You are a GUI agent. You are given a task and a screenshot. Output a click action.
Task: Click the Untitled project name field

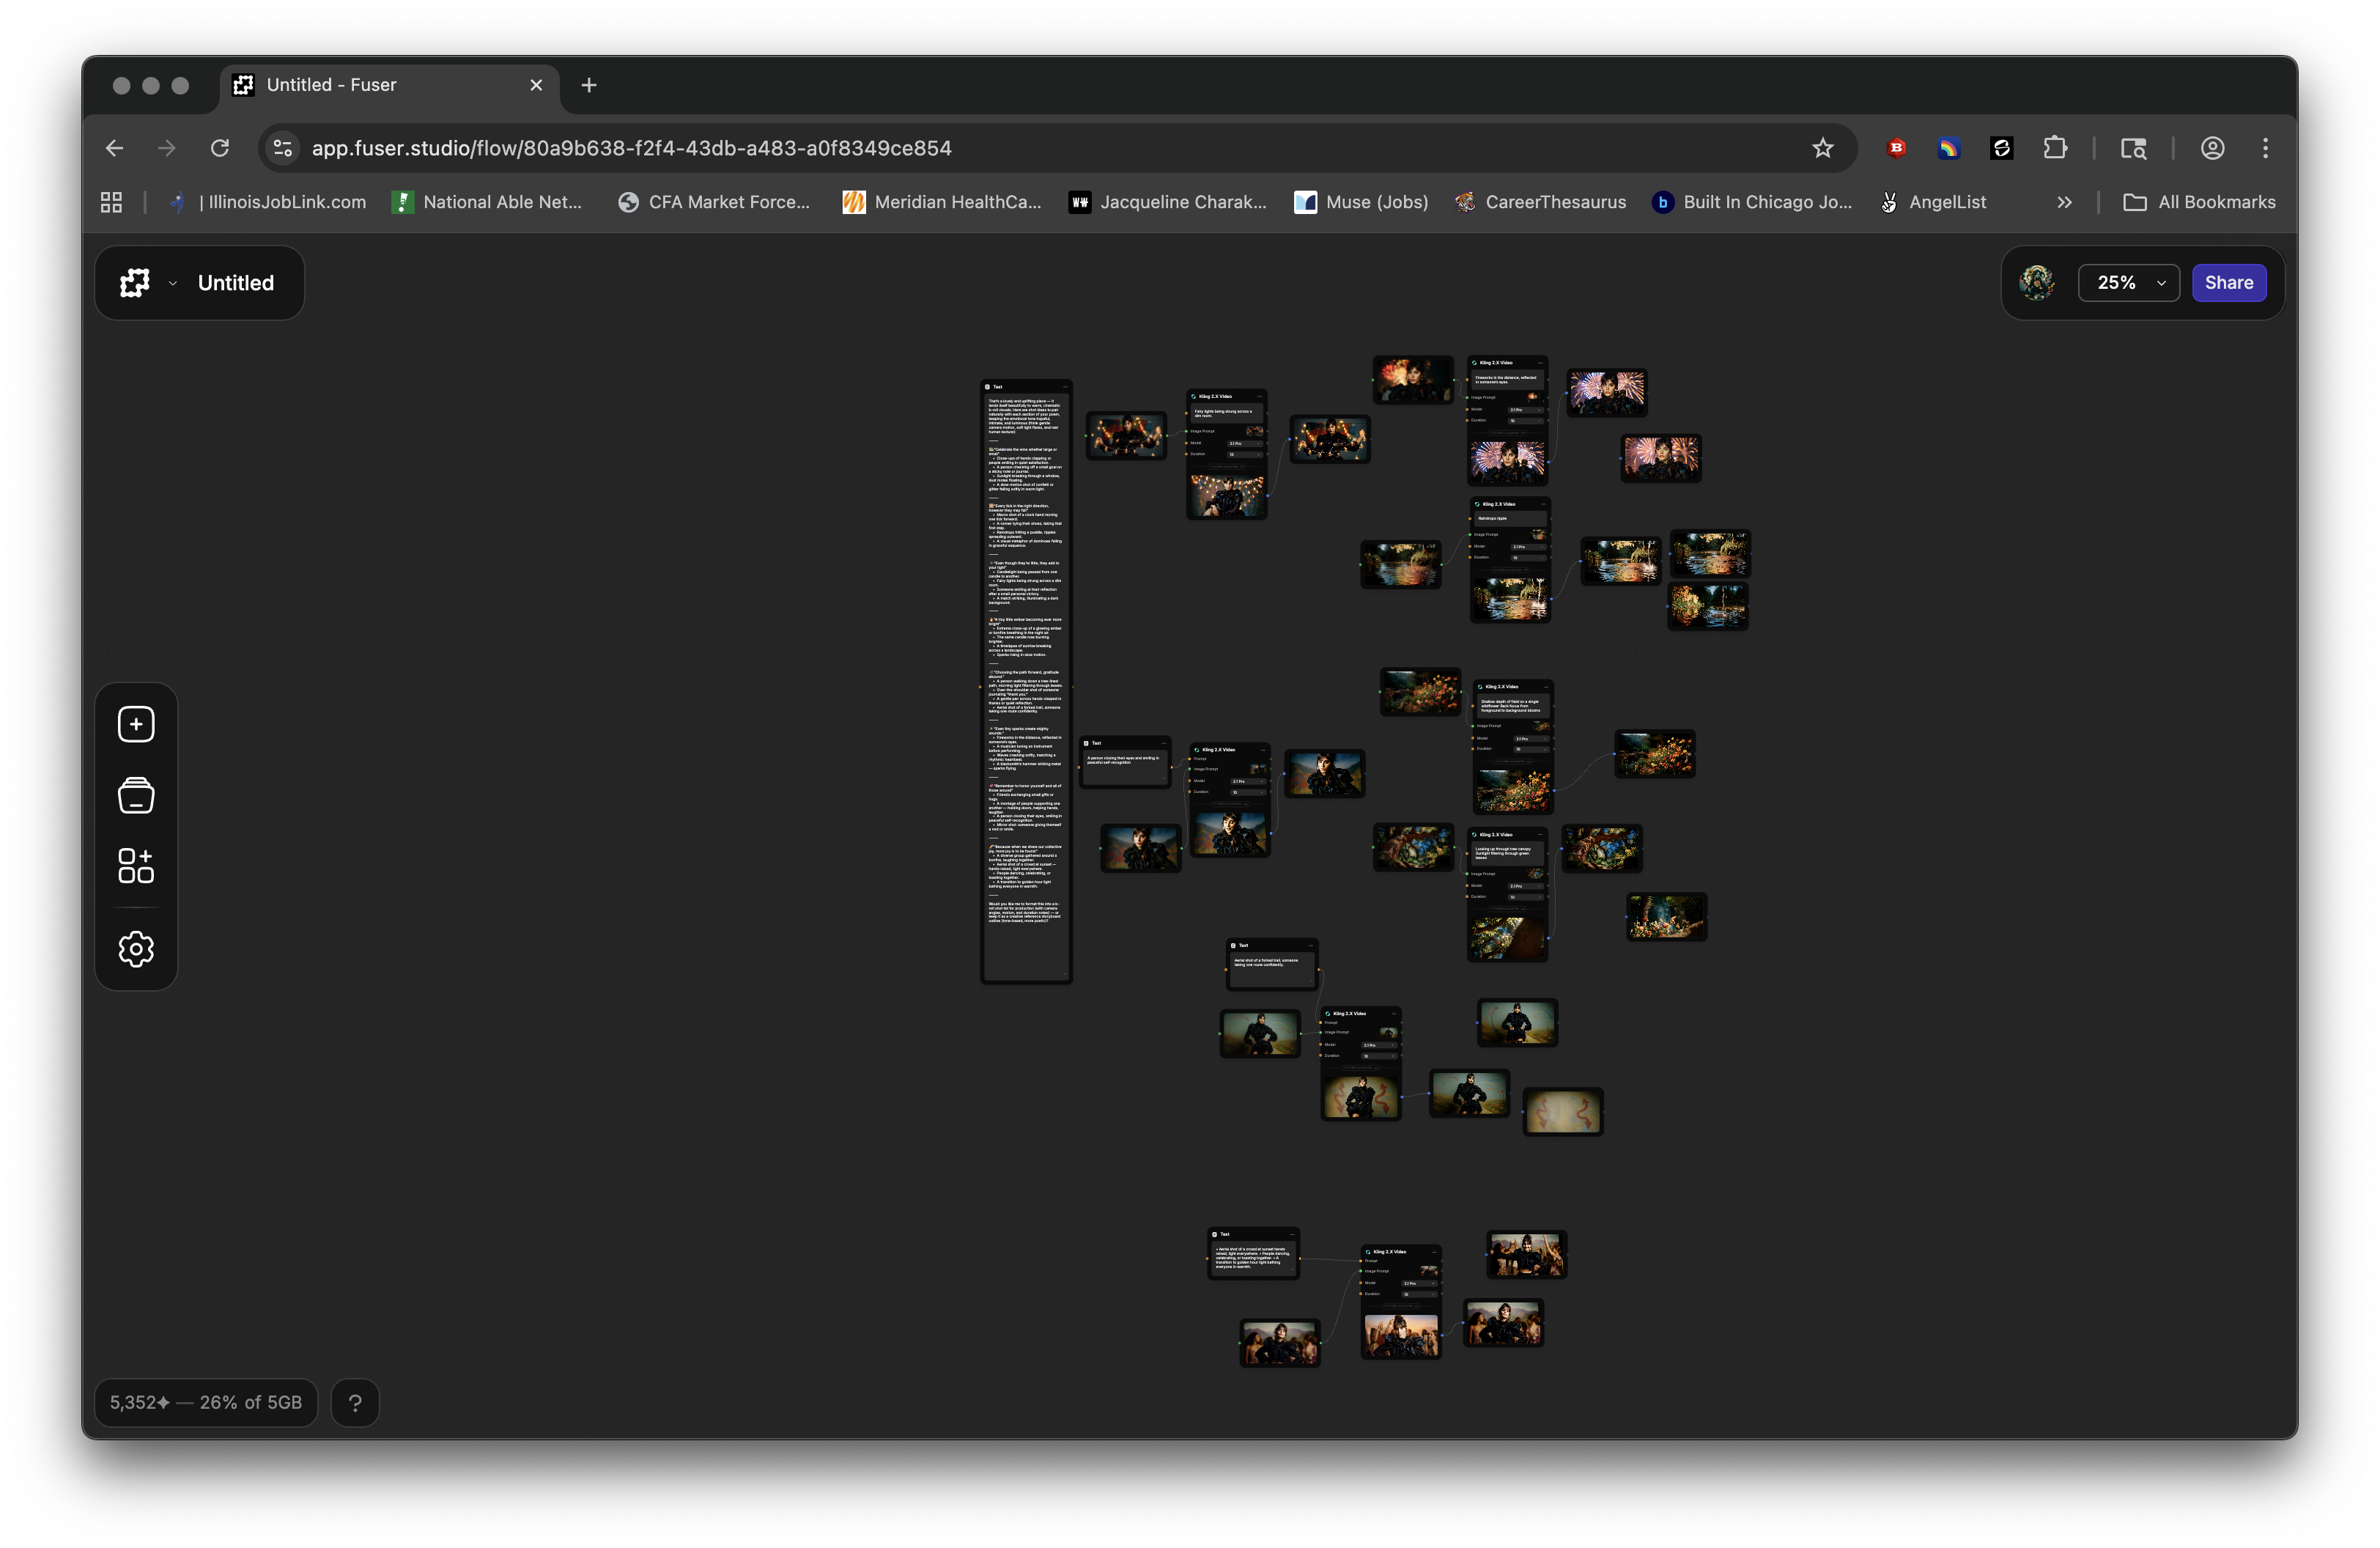tap(236, 283)
